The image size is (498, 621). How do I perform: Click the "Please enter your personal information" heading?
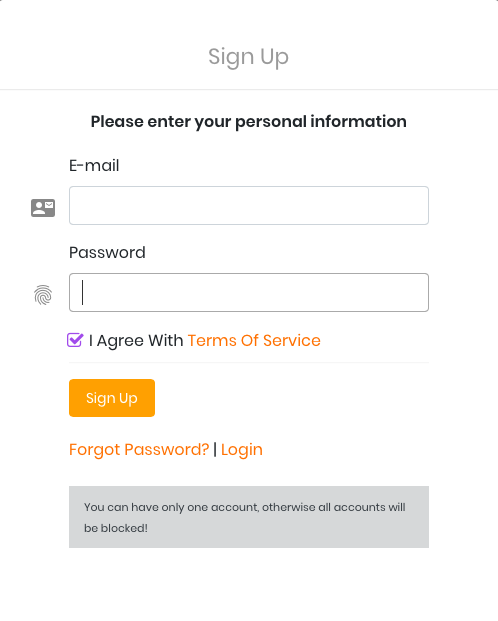(249, 122)
